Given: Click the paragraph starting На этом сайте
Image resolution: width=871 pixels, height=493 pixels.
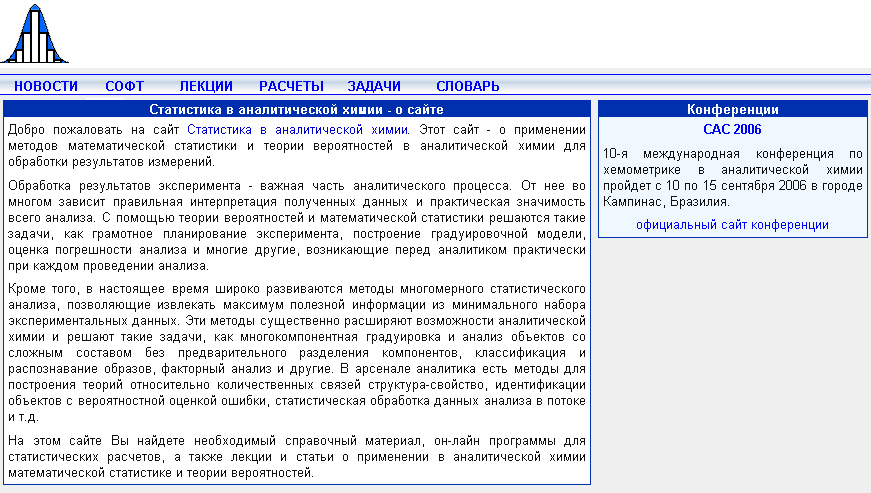Looking at the screenshot, I should [297, 457].
